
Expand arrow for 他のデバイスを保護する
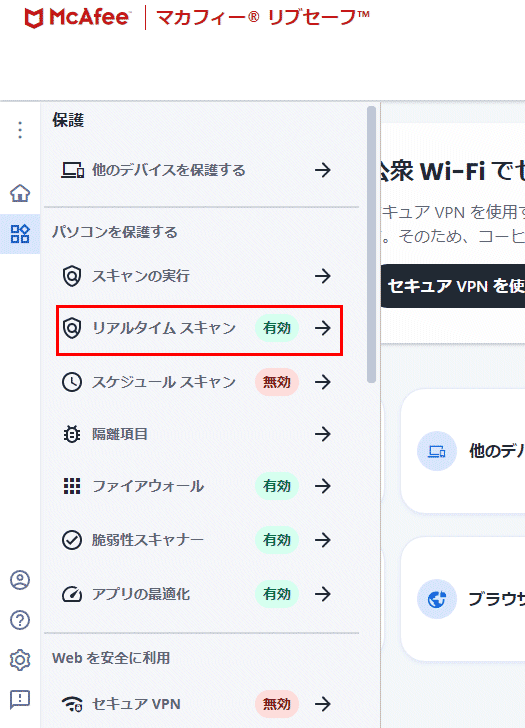323,170
